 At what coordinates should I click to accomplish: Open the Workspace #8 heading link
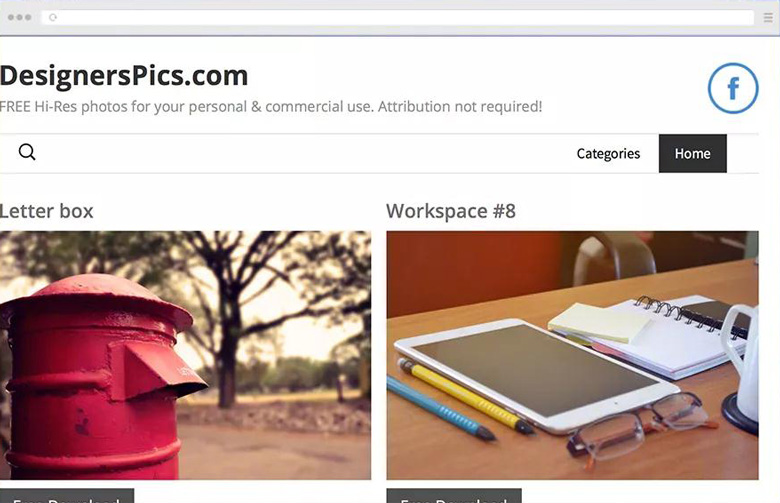[451, 211]
